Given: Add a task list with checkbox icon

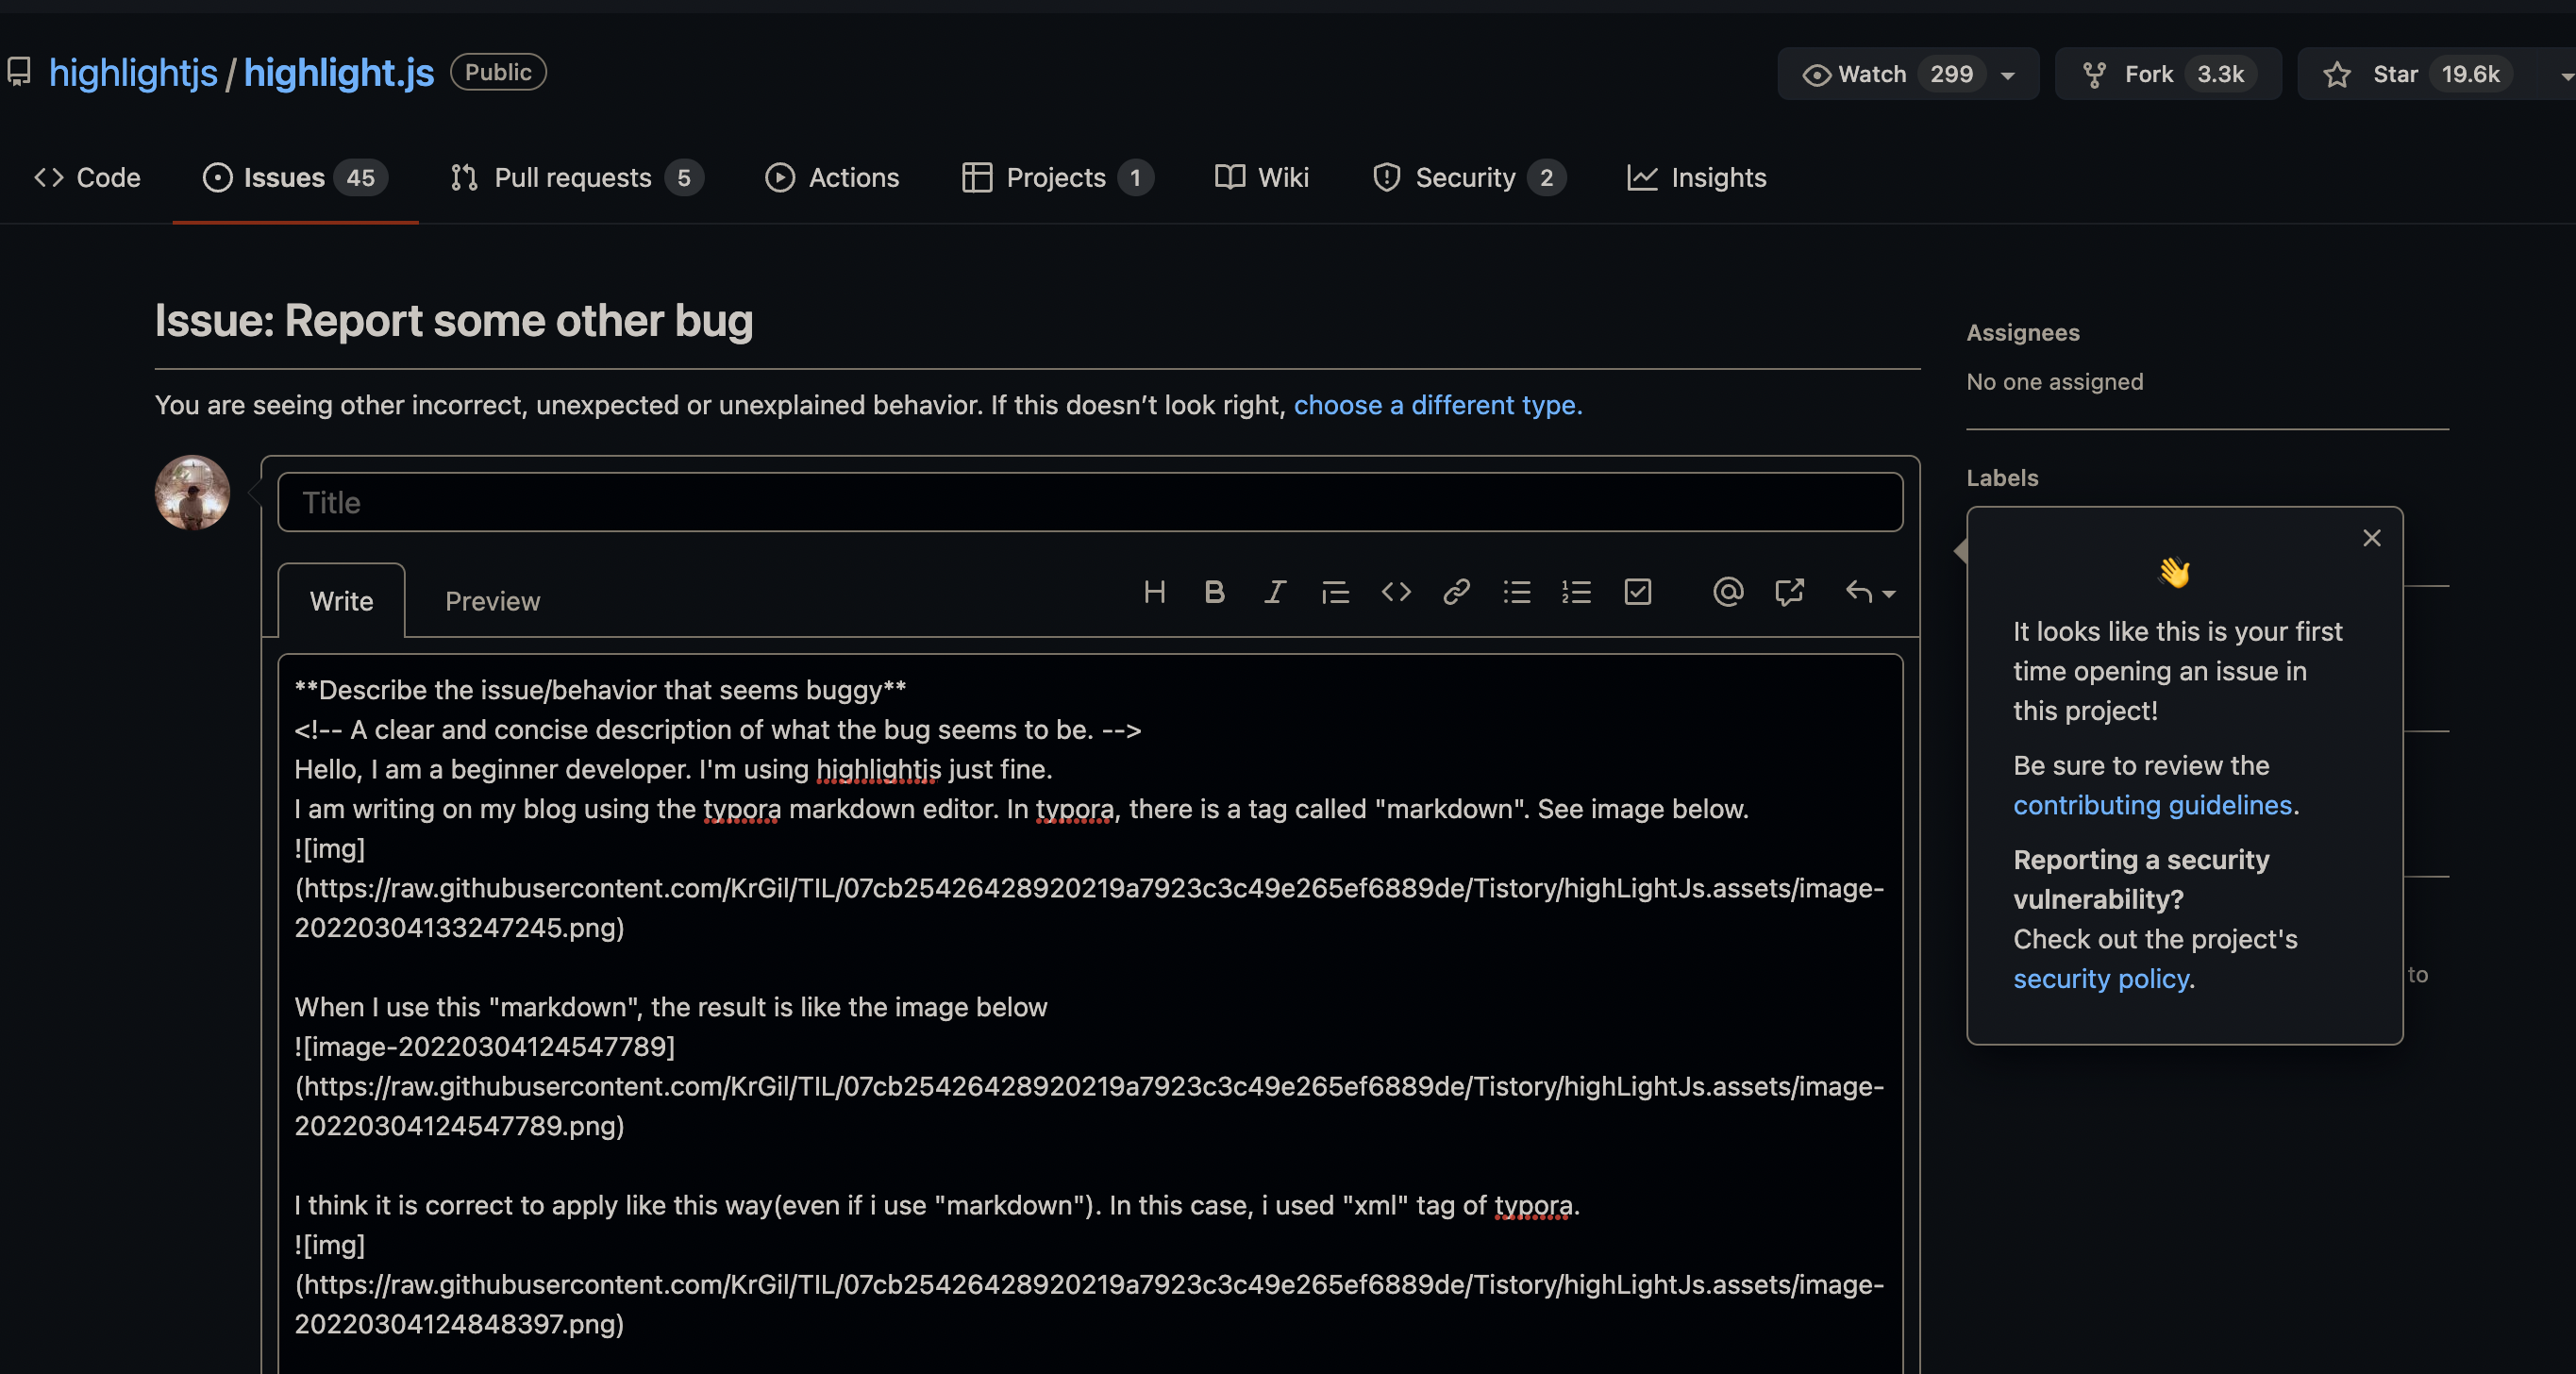Looking at the screenshot, I should point(1637,593).
